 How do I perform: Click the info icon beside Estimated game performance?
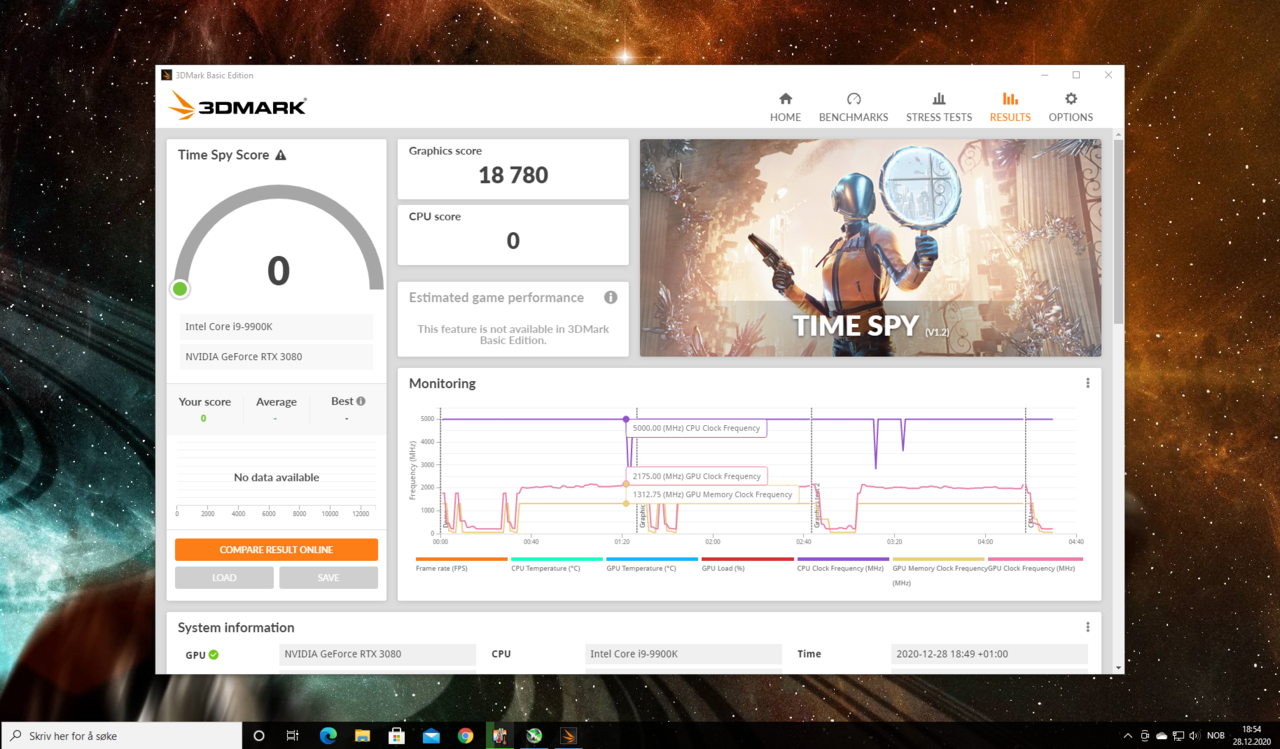[x=610, y=297]
